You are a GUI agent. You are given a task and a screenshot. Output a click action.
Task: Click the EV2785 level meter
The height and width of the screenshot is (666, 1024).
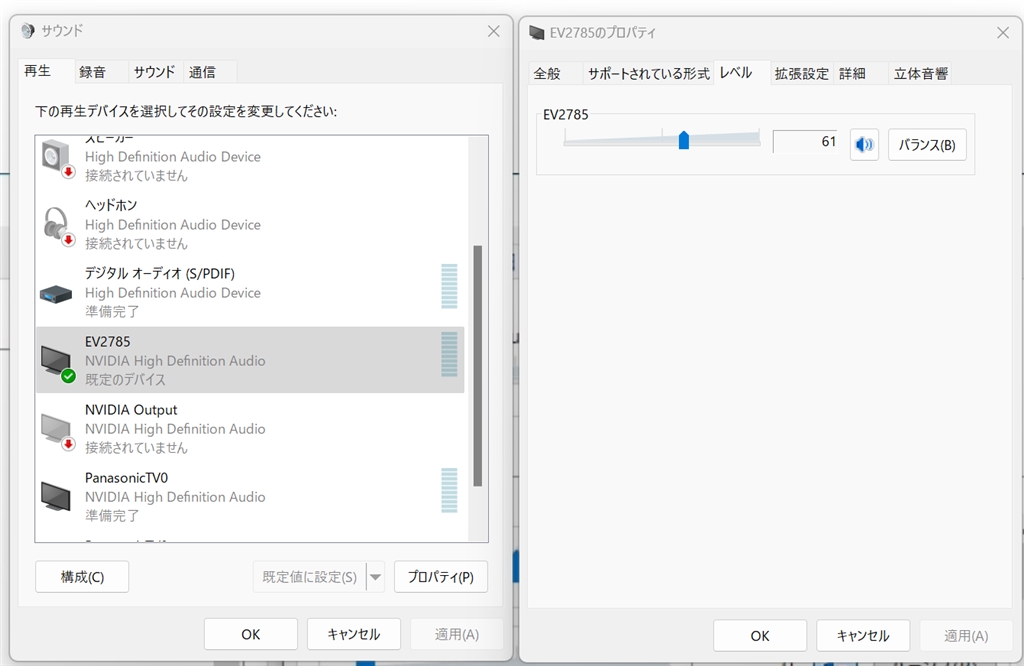click(449, 354)
